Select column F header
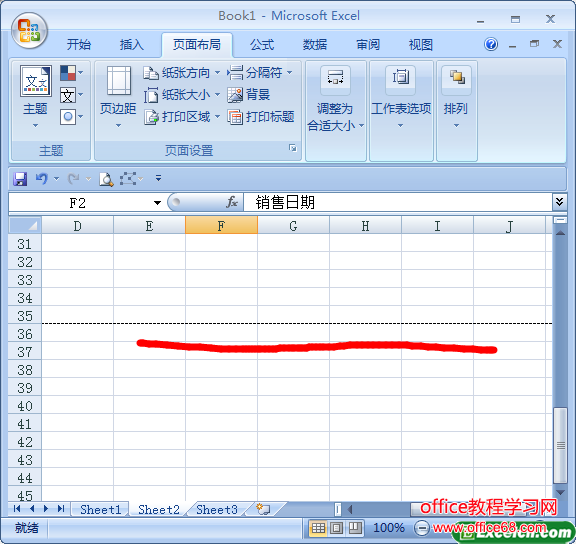The height and width of the screenshot is (544, 576). [221, 226]
